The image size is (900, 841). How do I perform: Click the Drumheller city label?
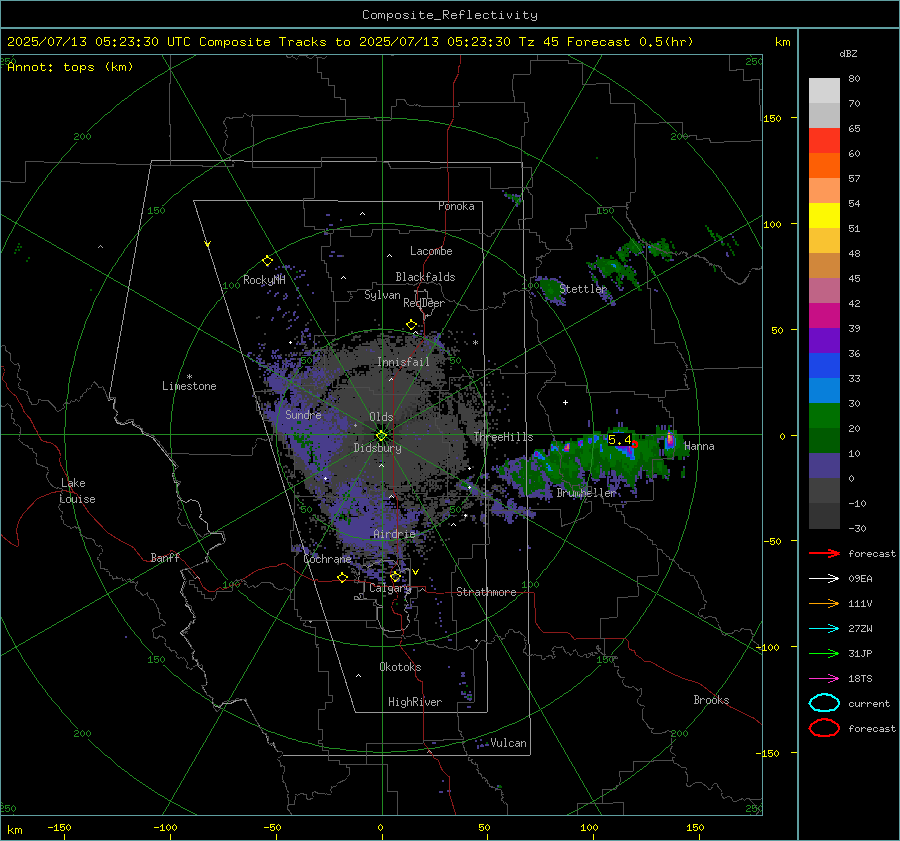click(x=586, y=493)
